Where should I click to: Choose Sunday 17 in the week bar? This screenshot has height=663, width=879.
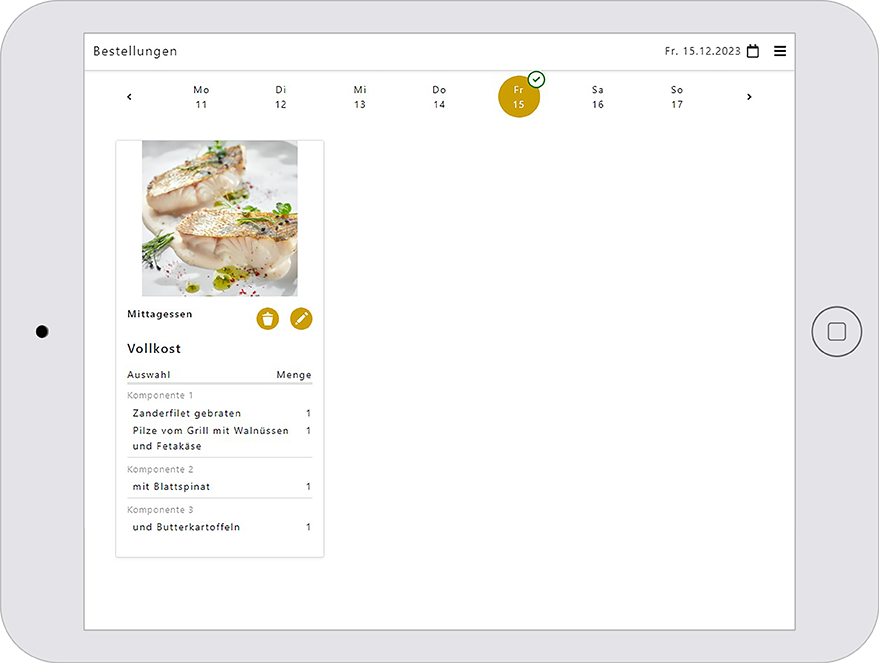(677, 97)
